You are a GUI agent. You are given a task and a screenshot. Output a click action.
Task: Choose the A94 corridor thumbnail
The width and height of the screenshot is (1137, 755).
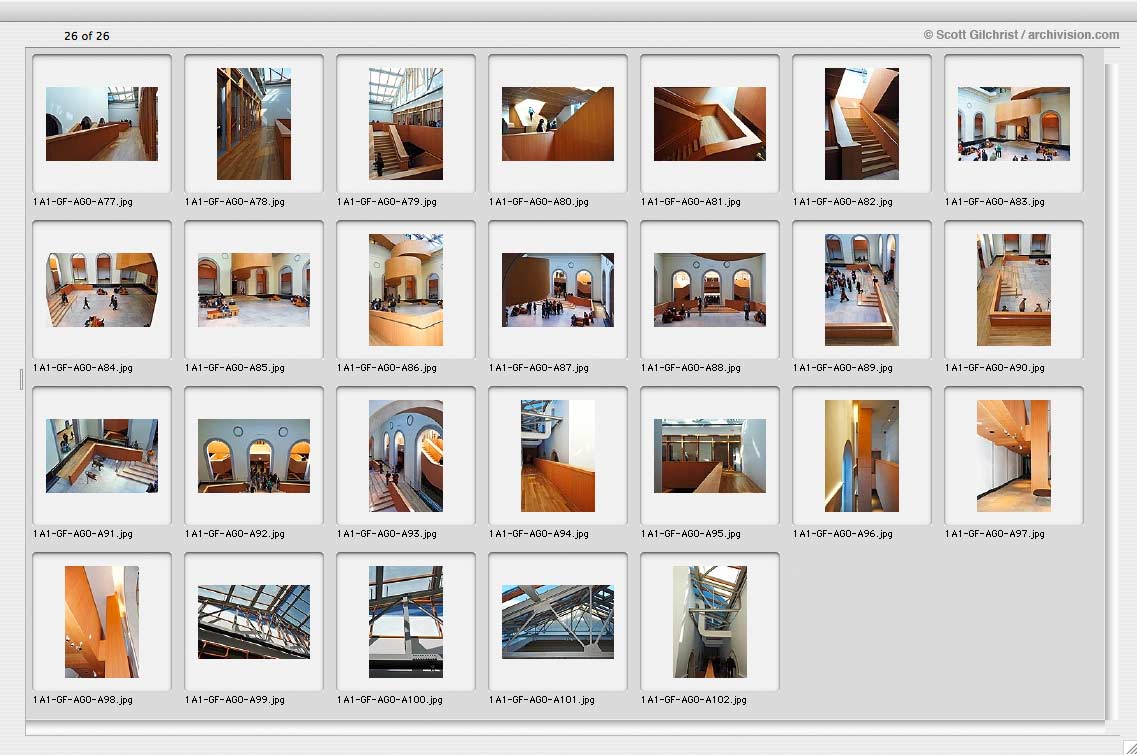pyautogui.click(x=558, y=455)
